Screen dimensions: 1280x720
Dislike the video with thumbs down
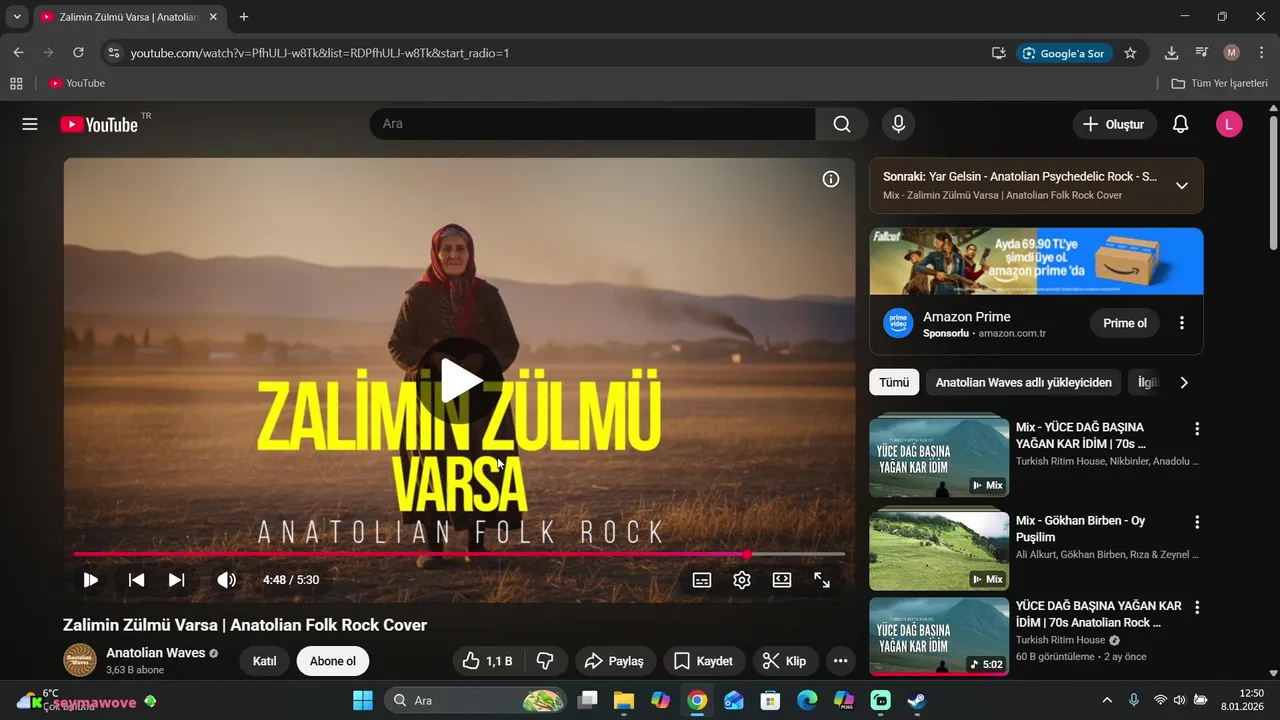click(545, 661)
